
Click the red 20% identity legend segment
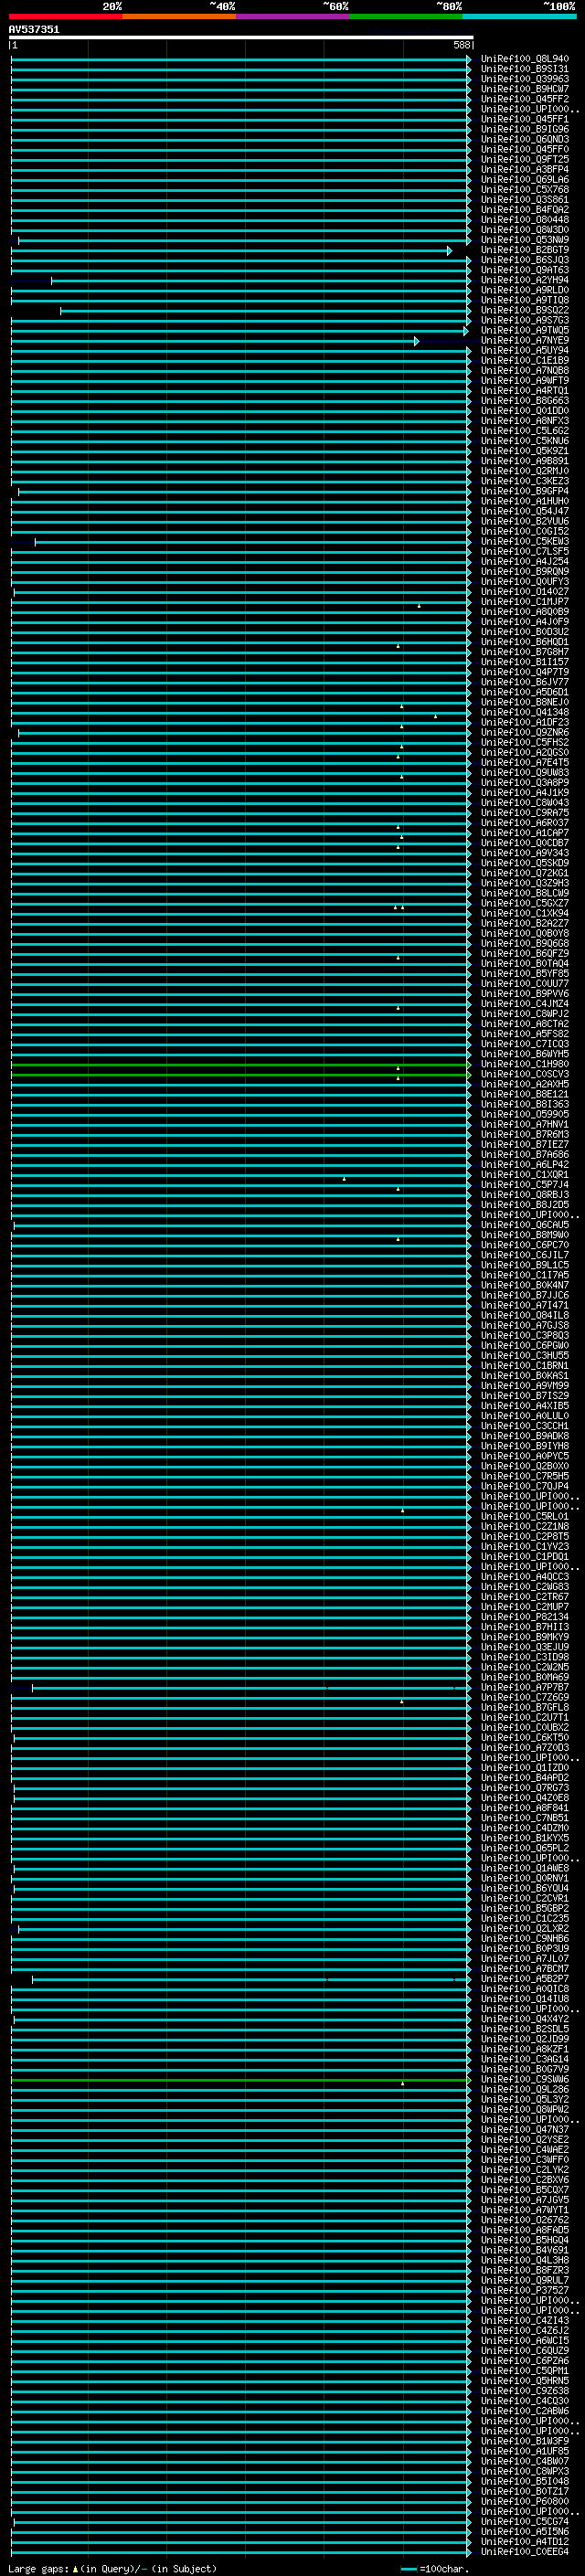(65, 16)
